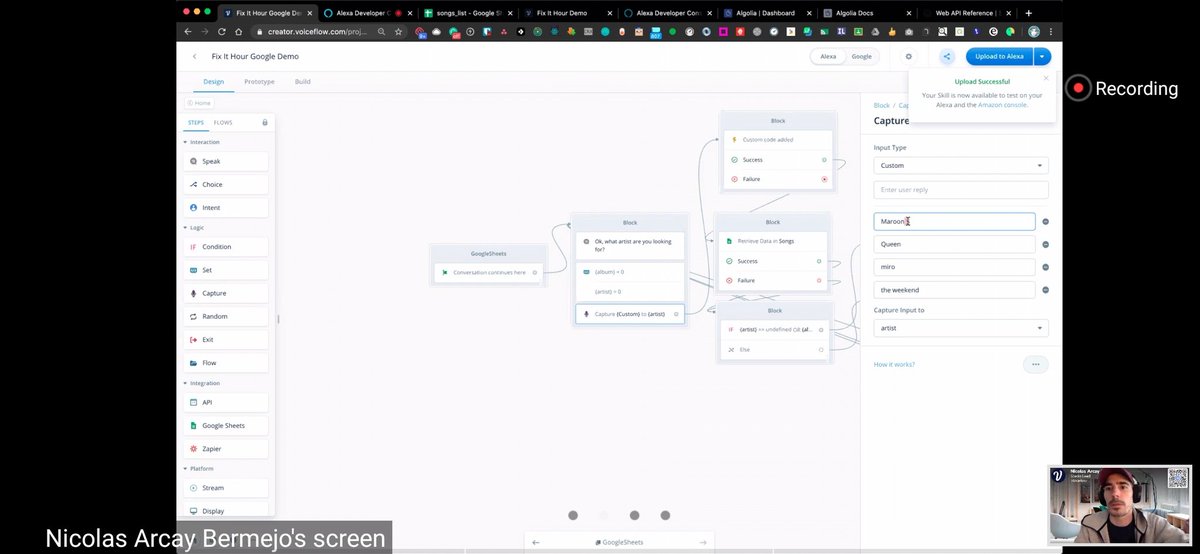This screenshot has width=1200, height=554.
Task: Collapse the Integration section
Action: click(x=204, y=383)
